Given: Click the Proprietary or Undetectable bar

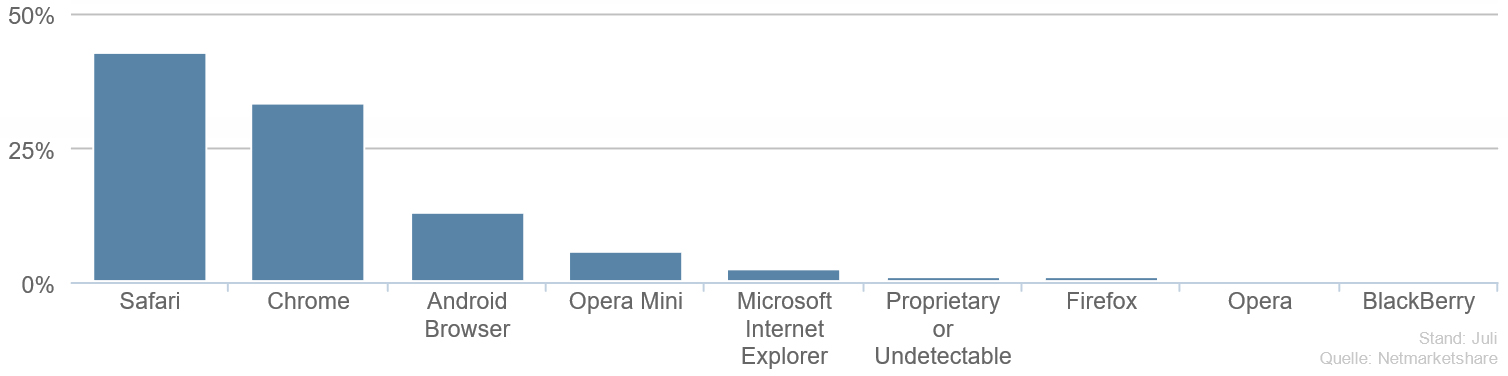Looking at the screenshot, I should 943,279.
